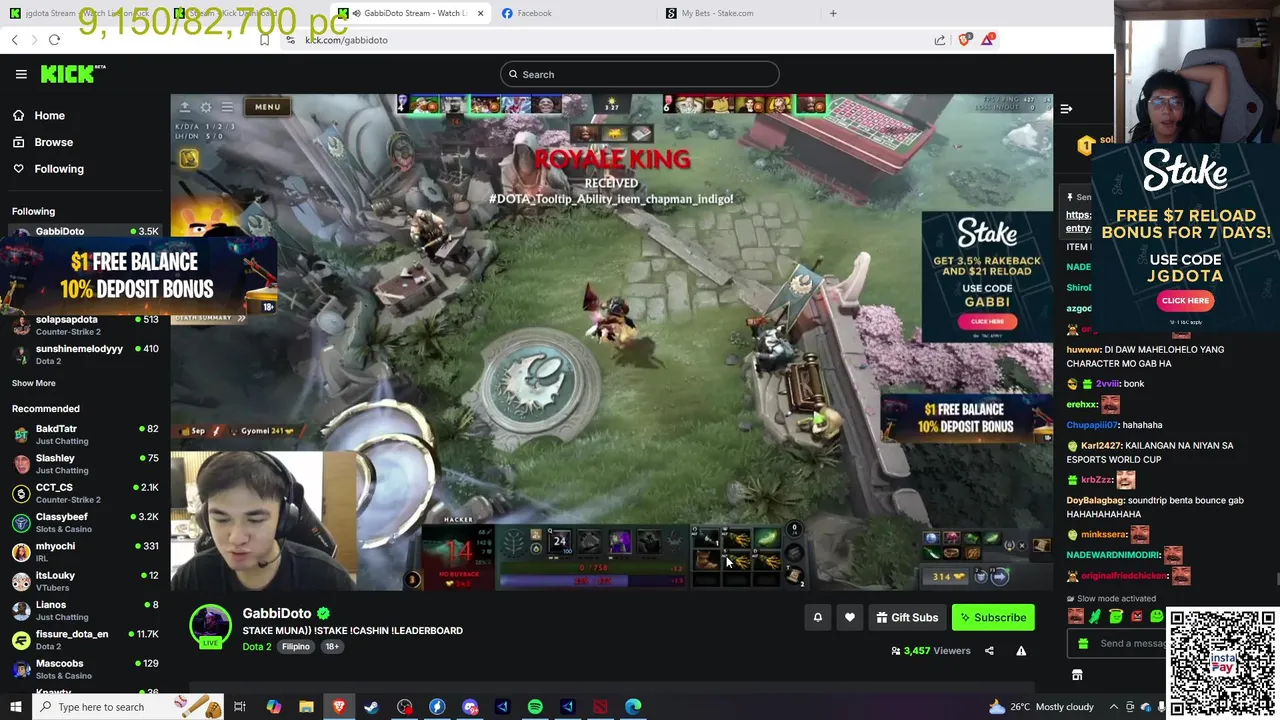Open recommended channel itsLouky
Viewport: 1280px width, 720px height.
pyautogui.click(x=85, y=581)
